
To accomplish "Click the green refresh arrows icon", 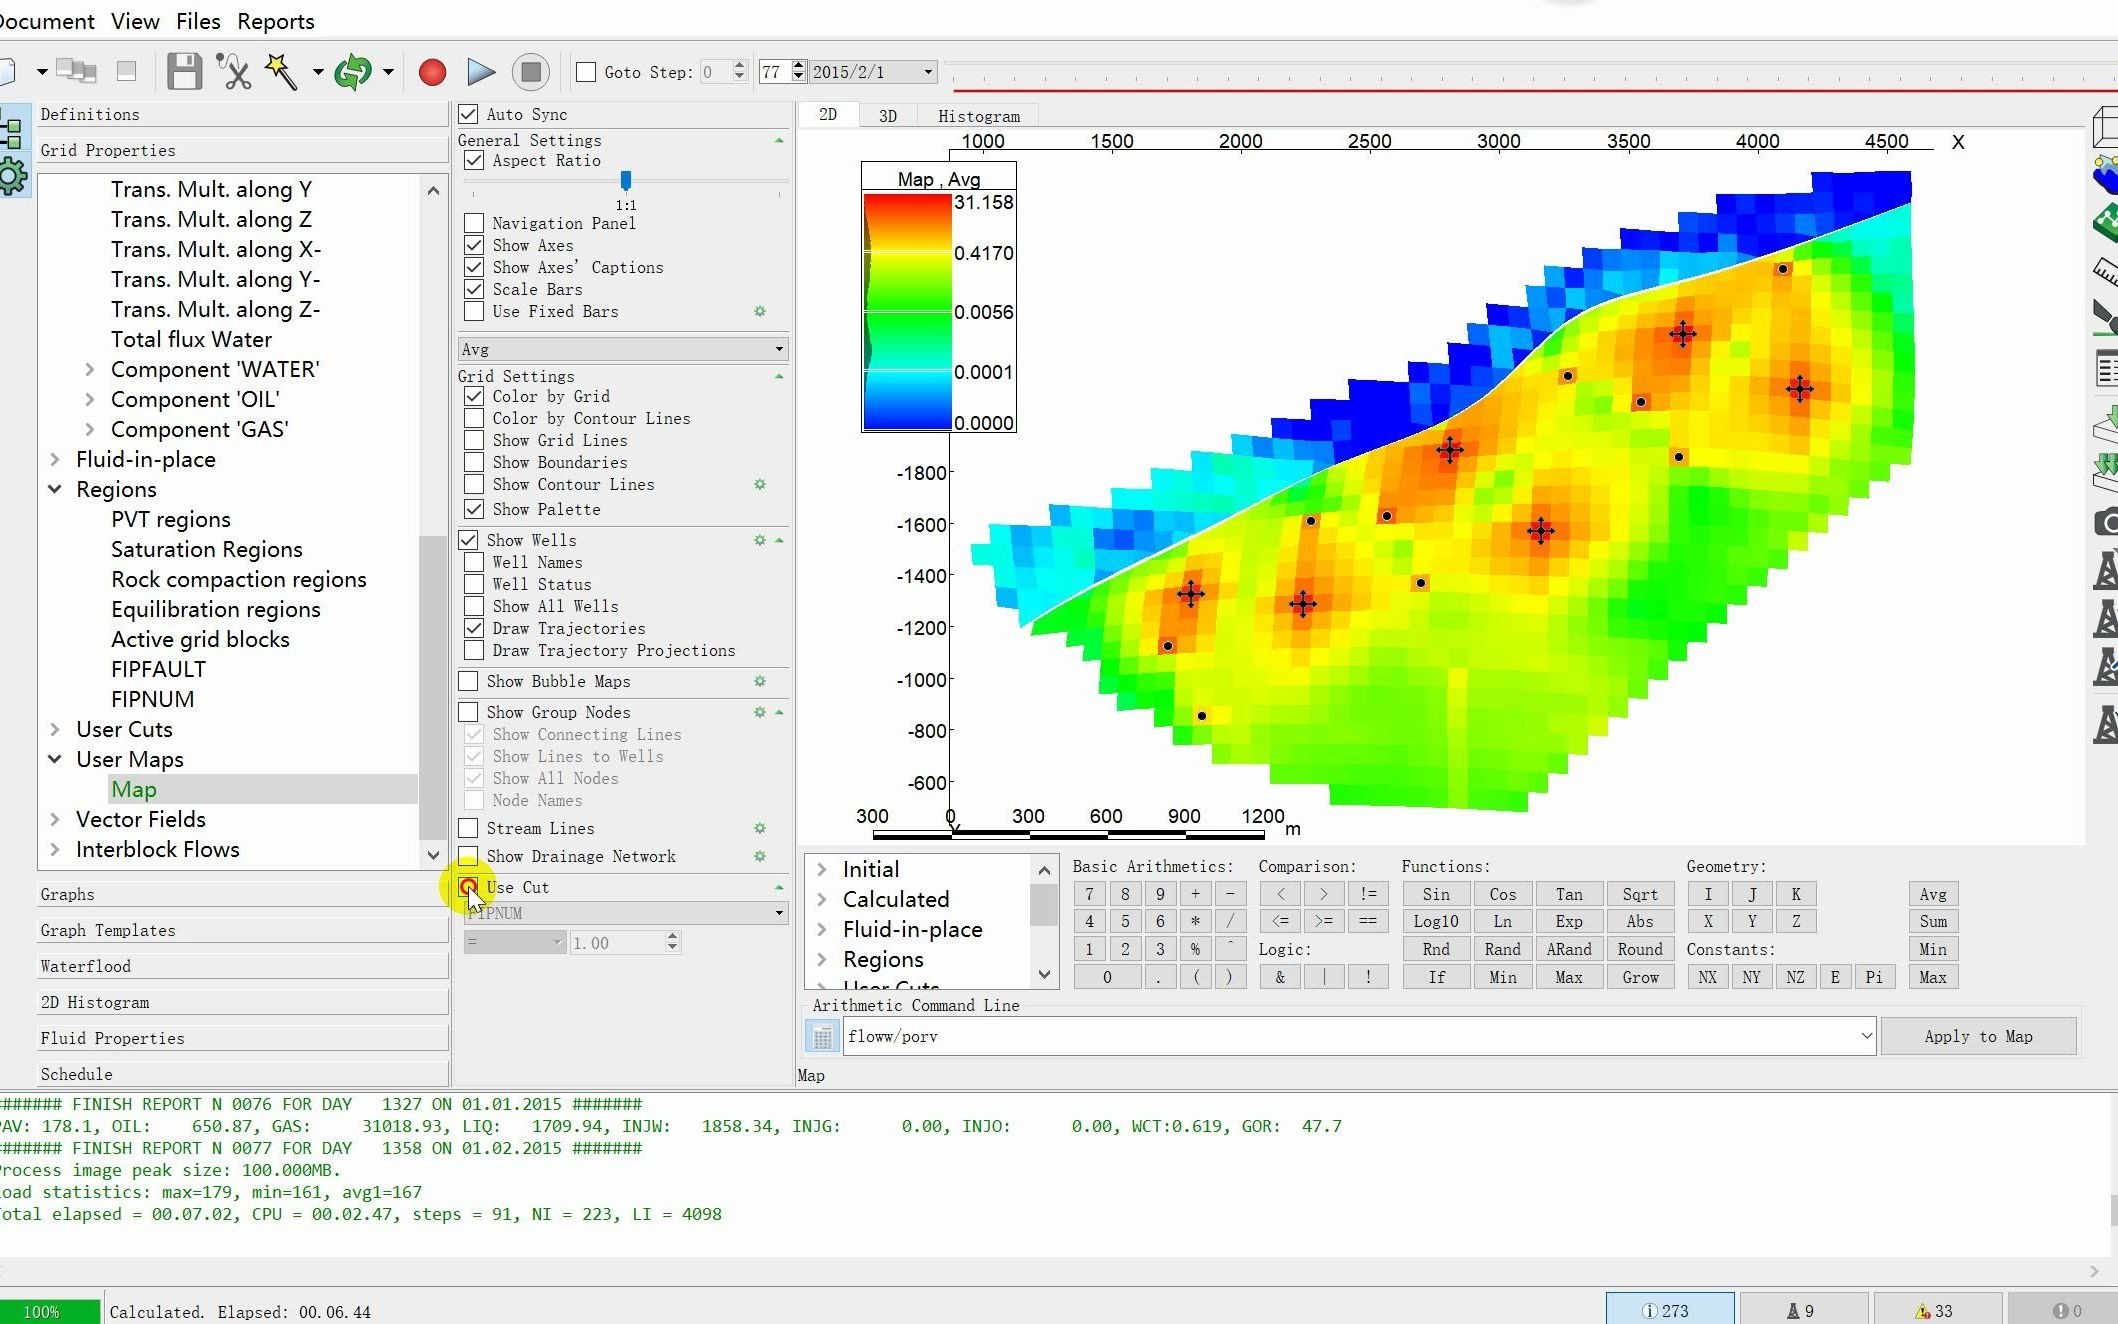I will (x=353, y=72).
